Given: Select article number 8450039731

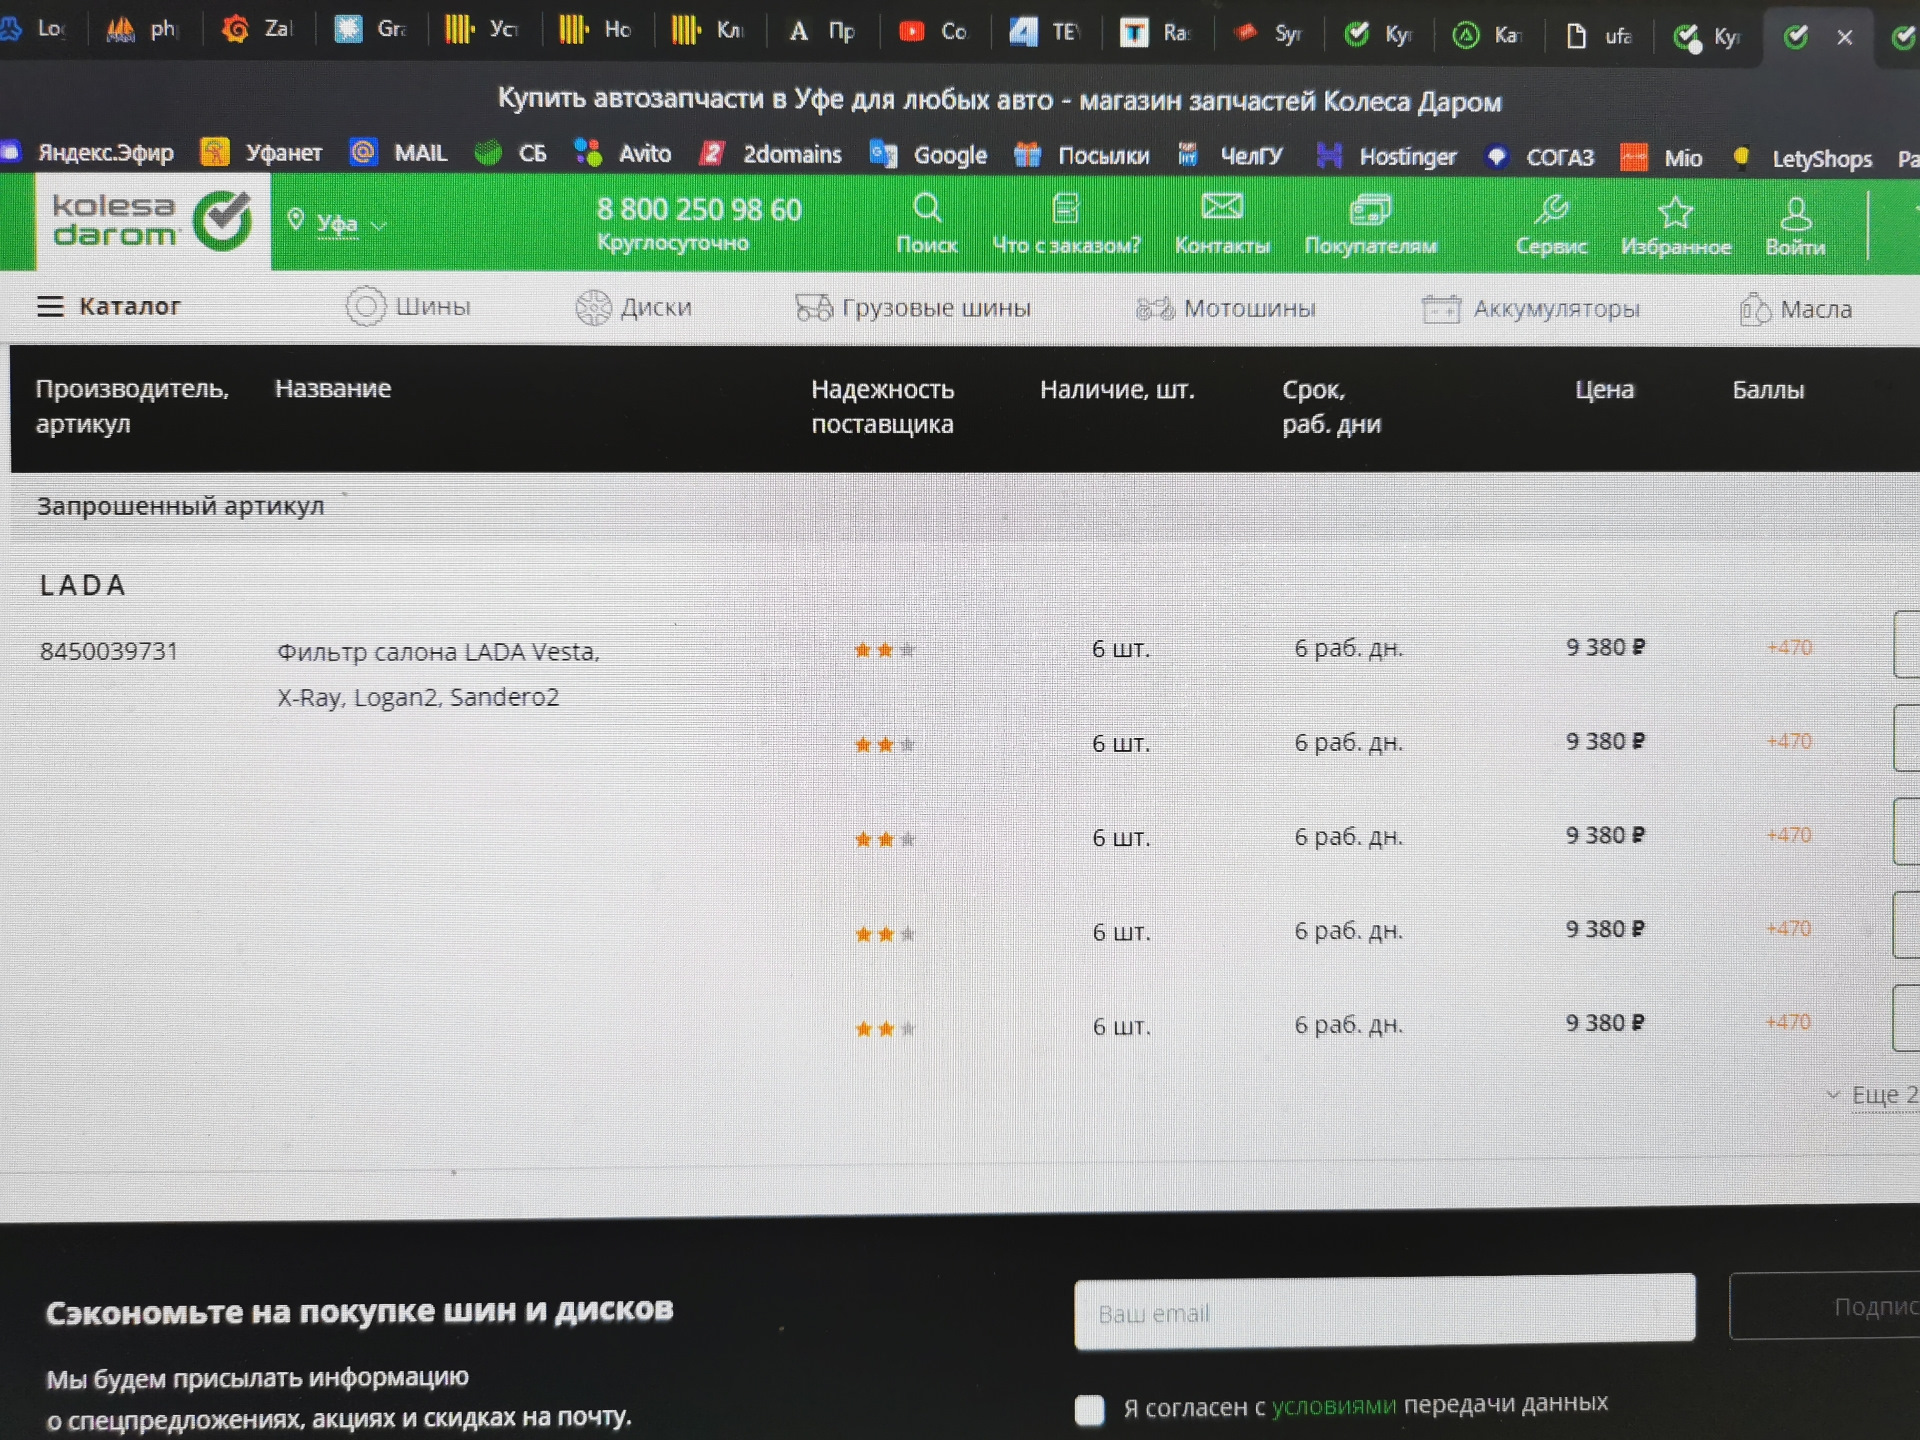Looking at the screenshot, I should click(109, 652).
